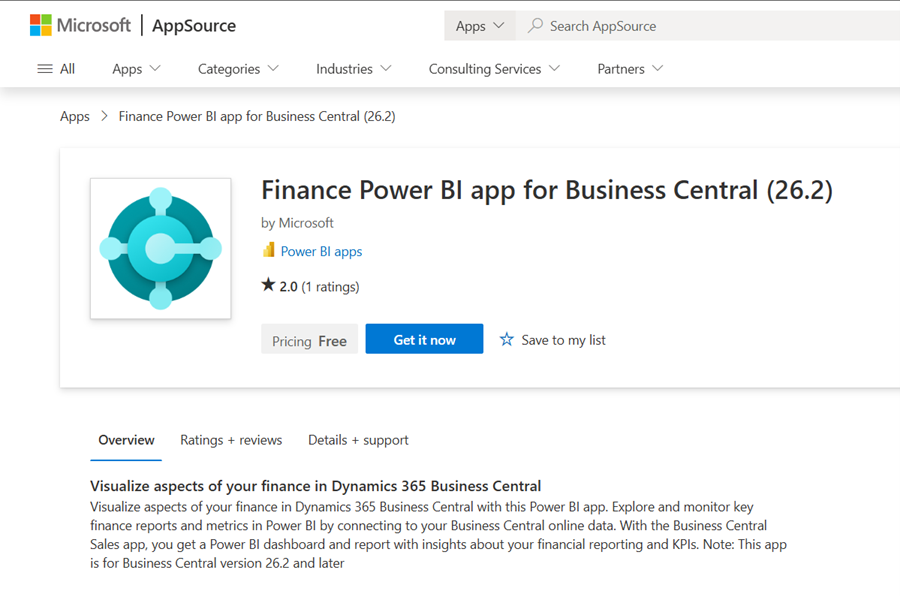Viewport: 900px width, 596px height.
Task: Open the Consulting Services menu
Action: [x=494, y=69]
